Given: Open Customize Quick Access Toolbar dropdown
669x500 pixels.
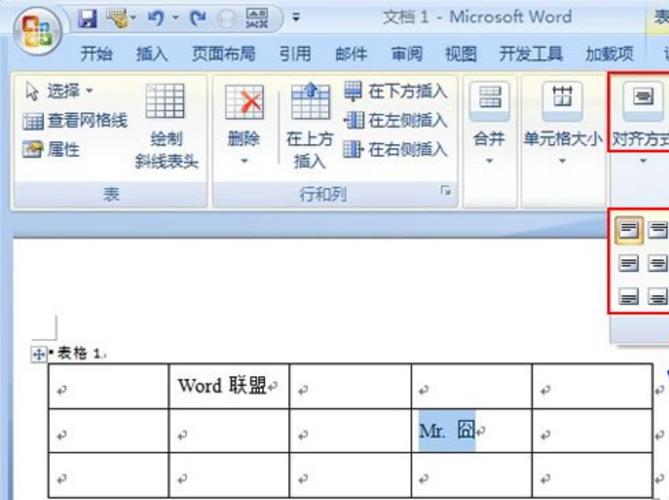Looking at the screenshot, I should [296, 18].
